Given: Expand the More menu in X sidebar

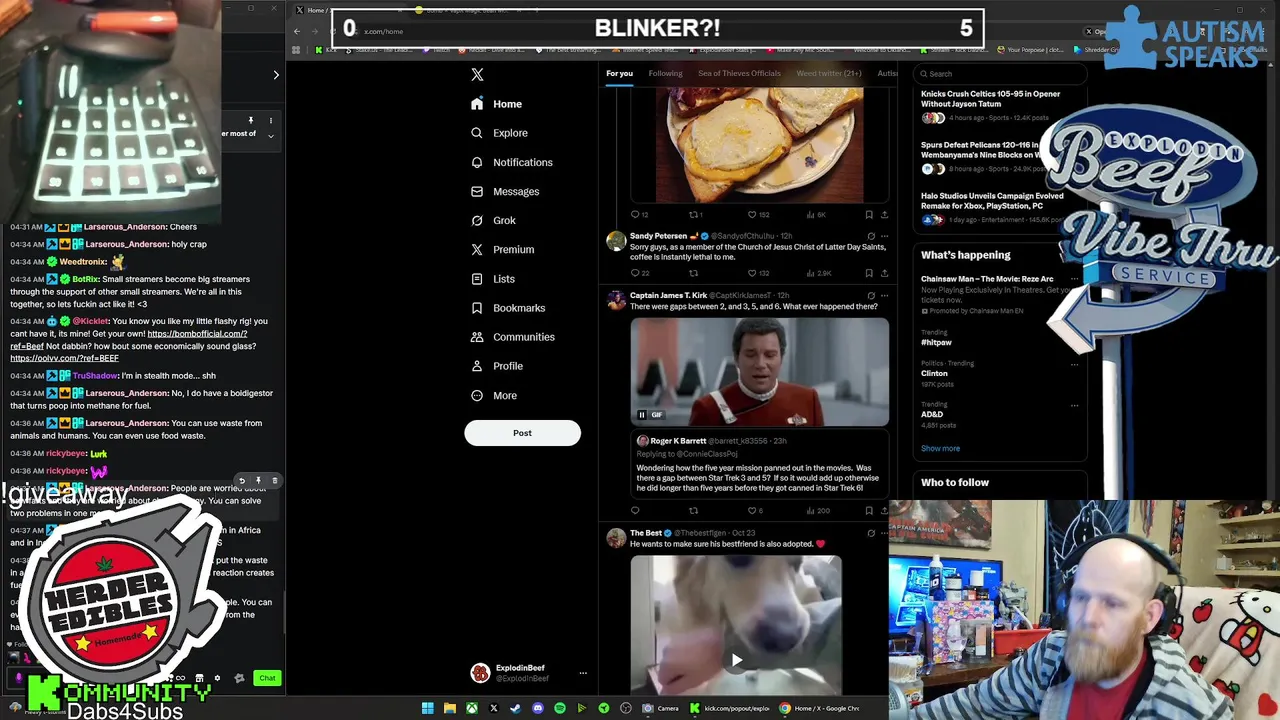Looking at the screenshot, I should click(x=494, y=395).
